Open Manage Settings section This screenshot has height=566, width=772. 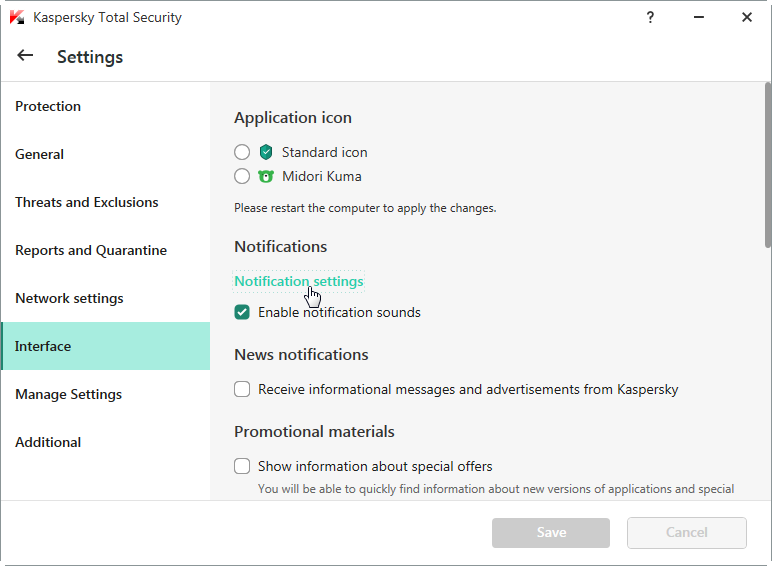point(105,394)
